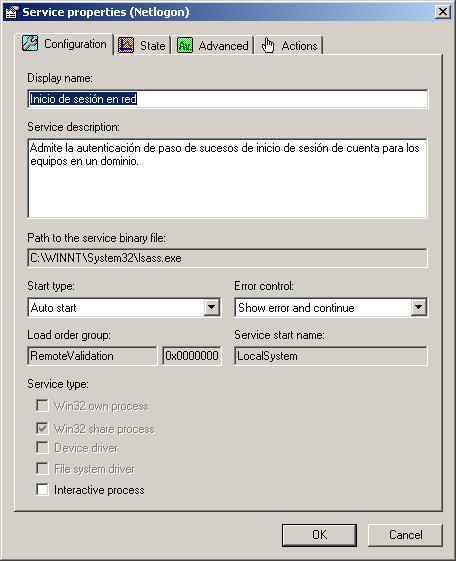Switch to the State tab
This screenshot has height=561, width=456.
pyautogui.click(x=143, y=45)
